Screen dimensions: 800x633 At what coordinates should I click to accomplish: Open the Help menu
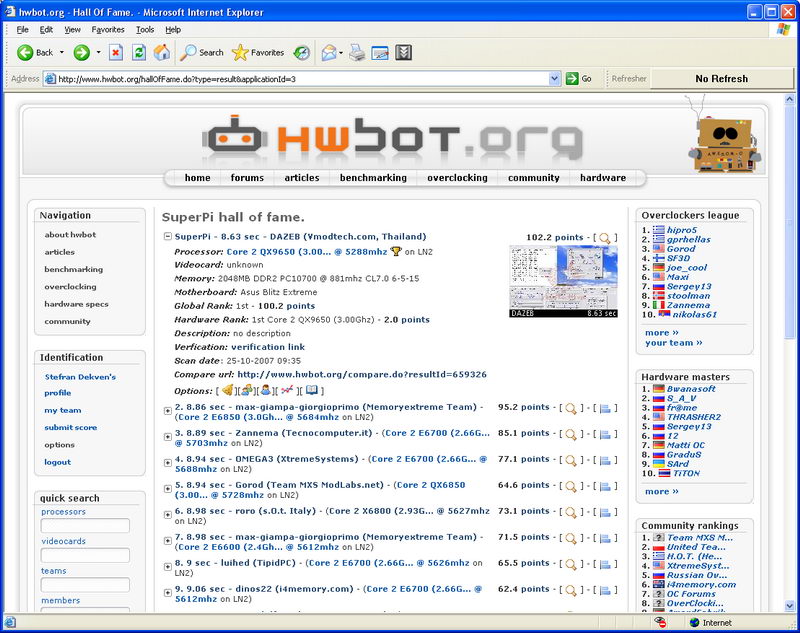pos(173,30)
